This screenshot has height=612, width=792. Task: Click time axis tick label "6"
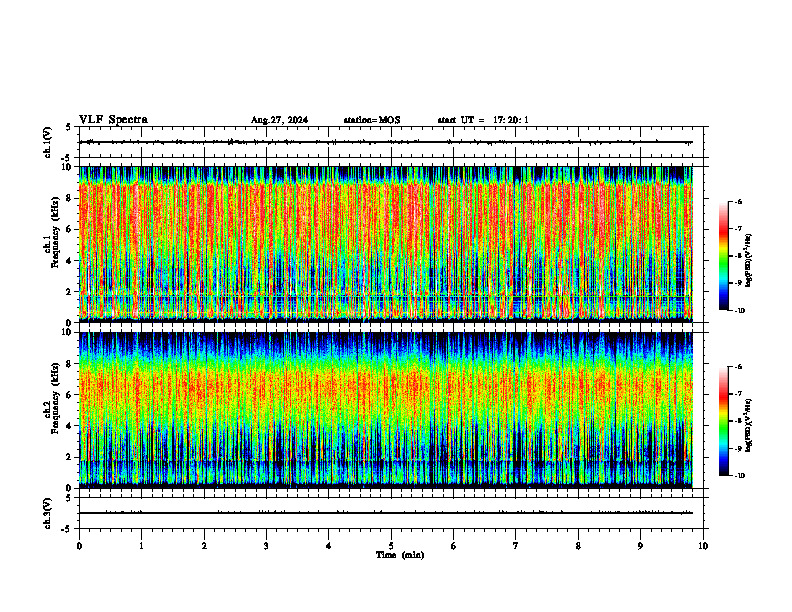[454, 546]
